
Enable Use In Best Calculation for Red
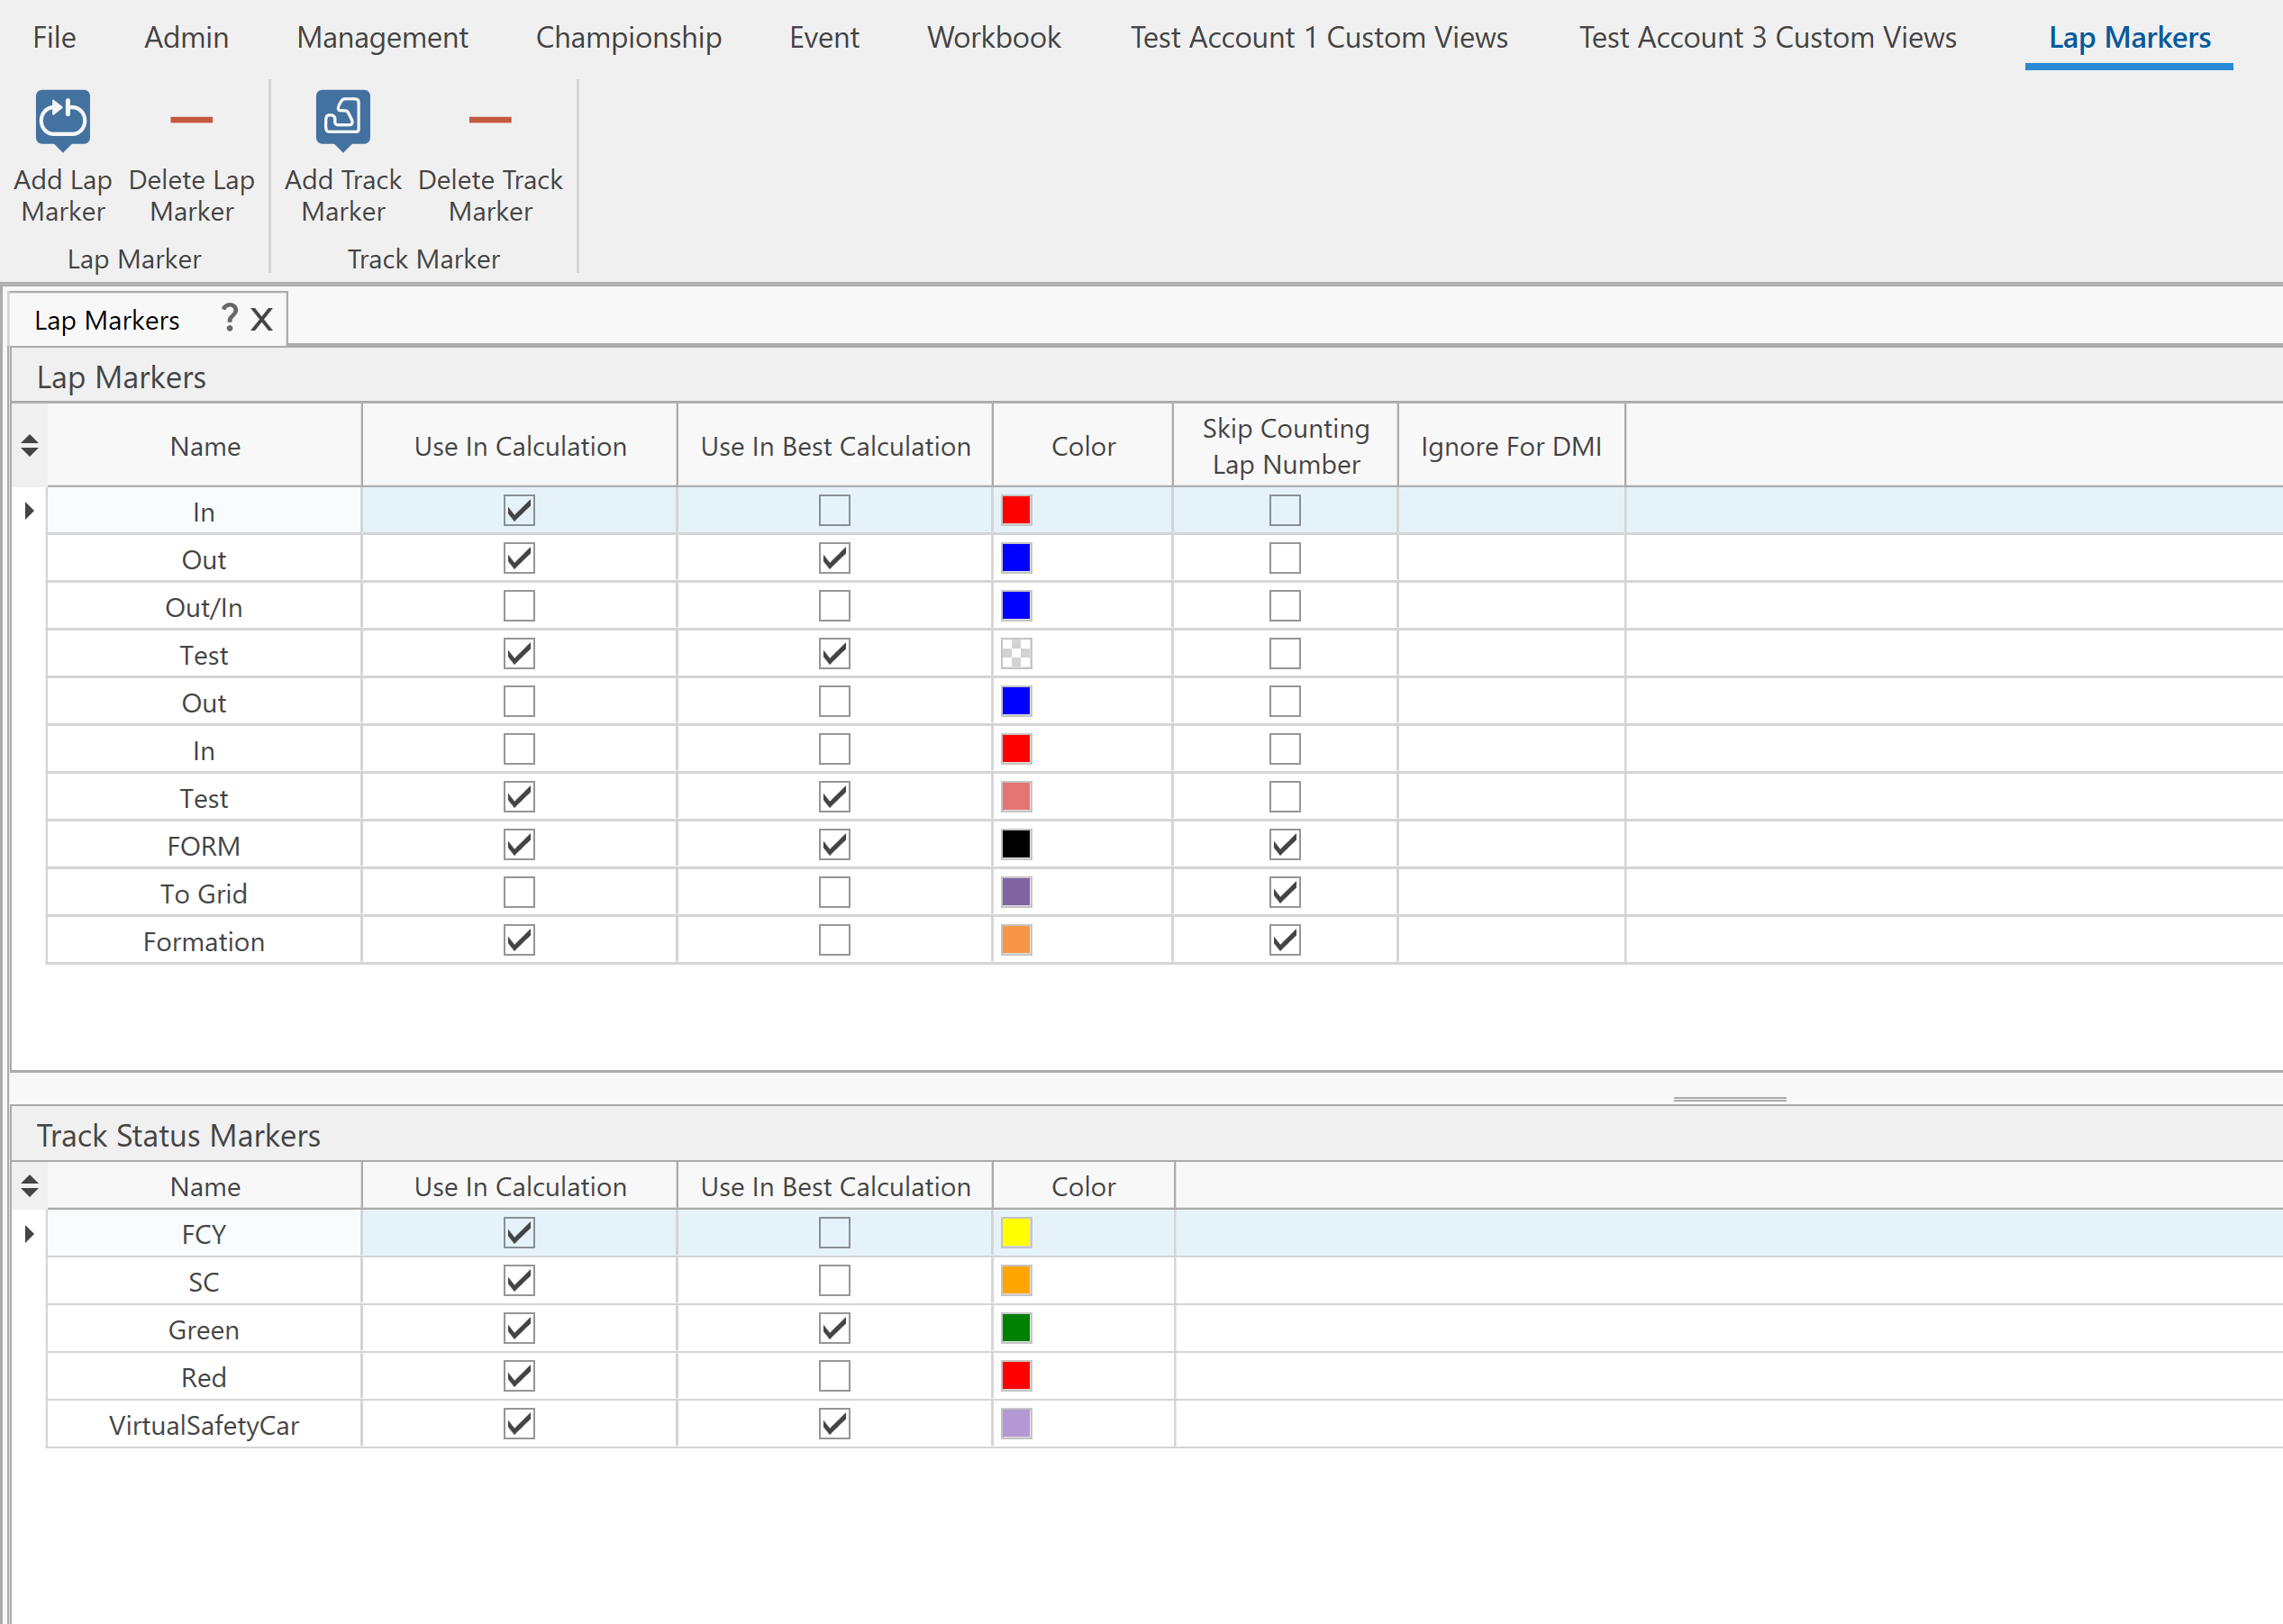coord(834,1377)
